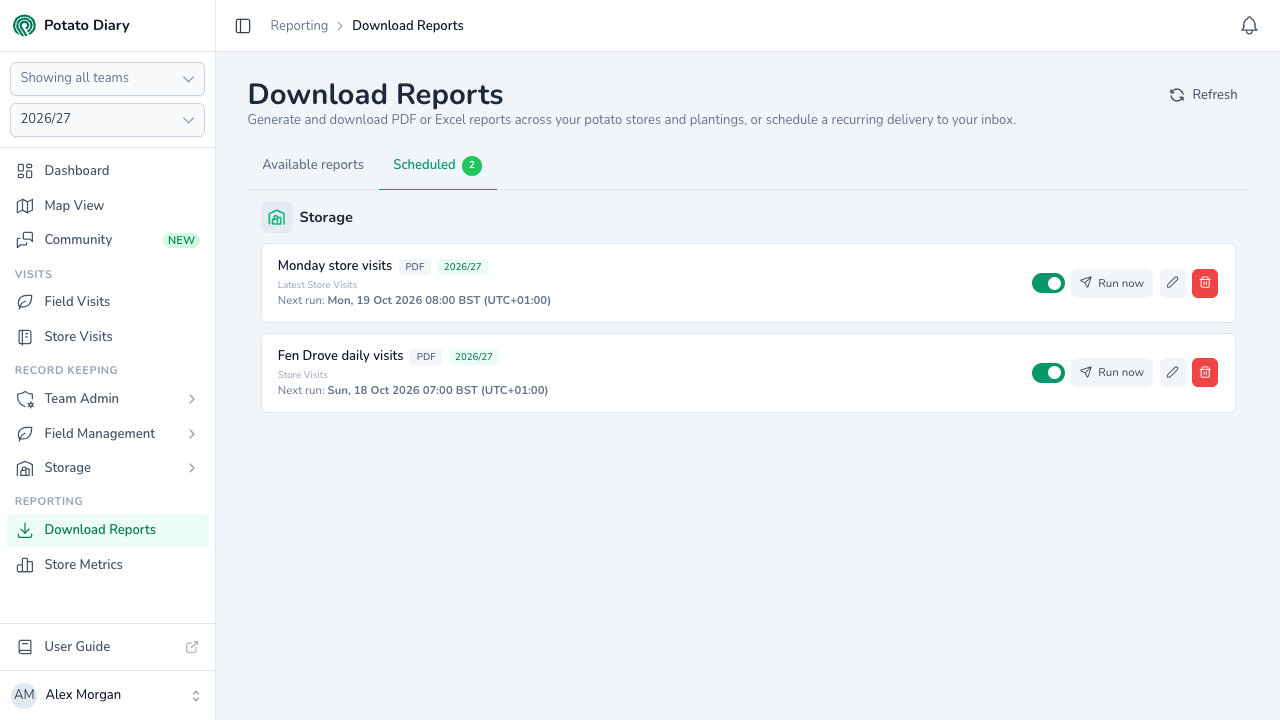
Task: Open Store Visits page
Action: tap(108, 336)
